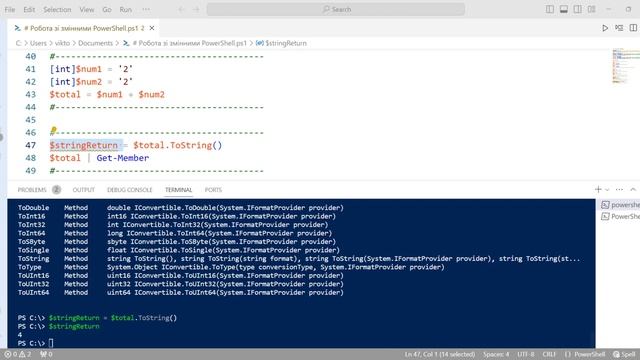Go back with the navigation arrow
Viewport: 640px width, 360px height.
(181, 9)
